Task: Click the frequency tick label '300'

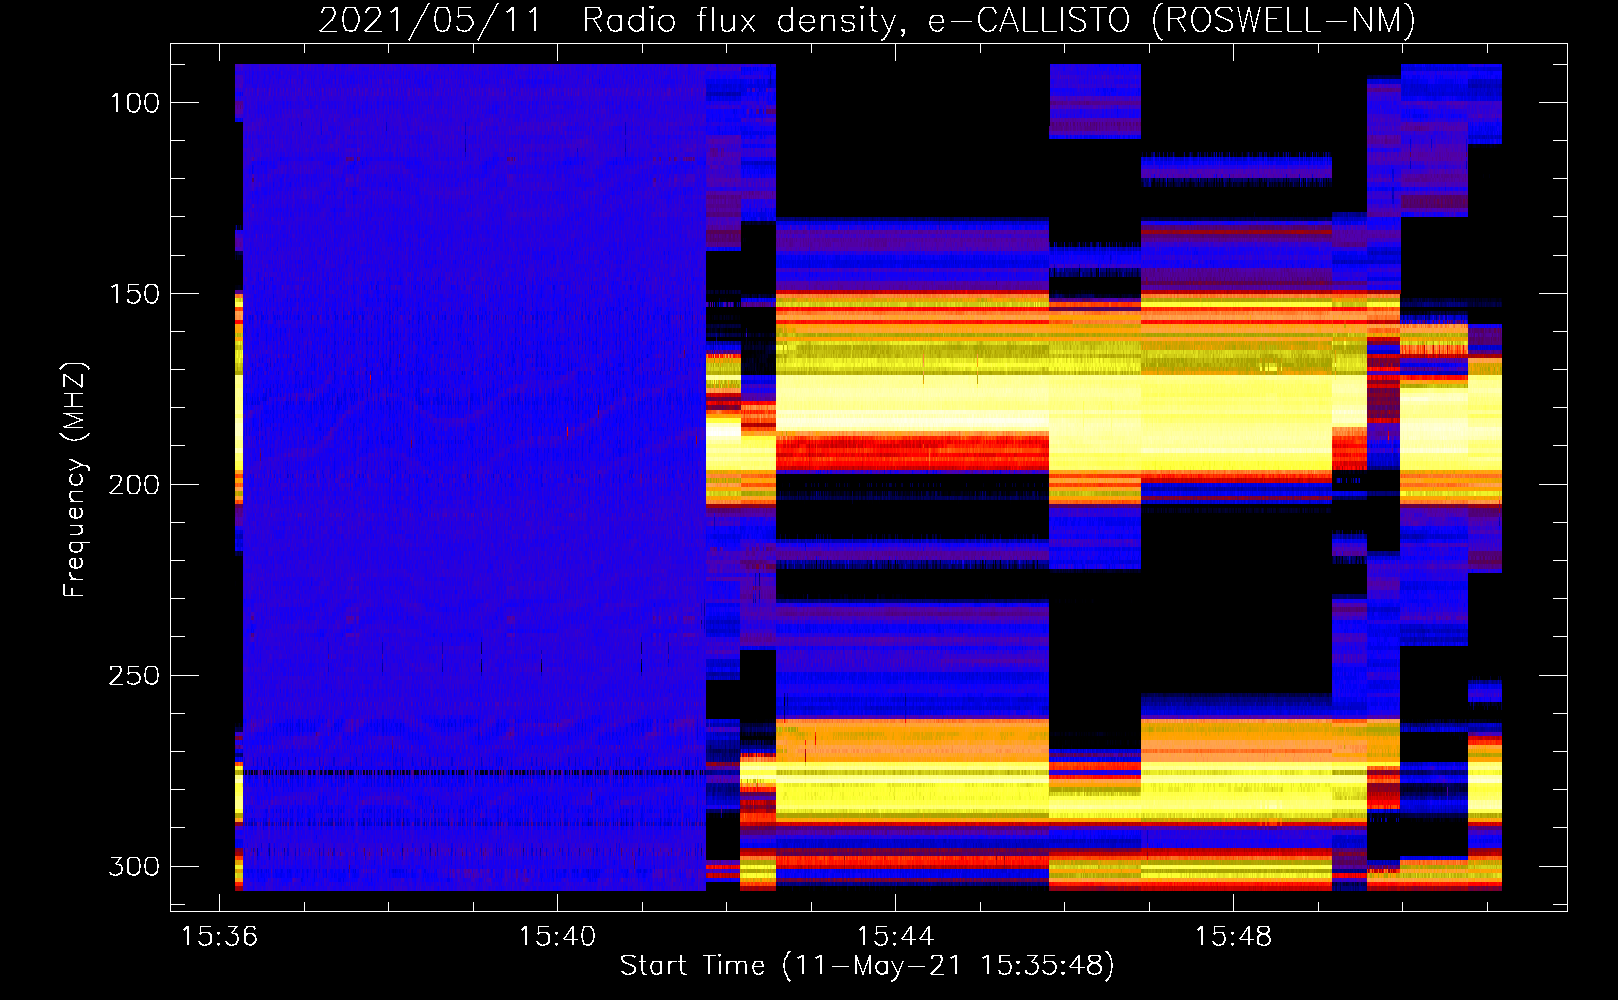Action: tap(134, 866)
